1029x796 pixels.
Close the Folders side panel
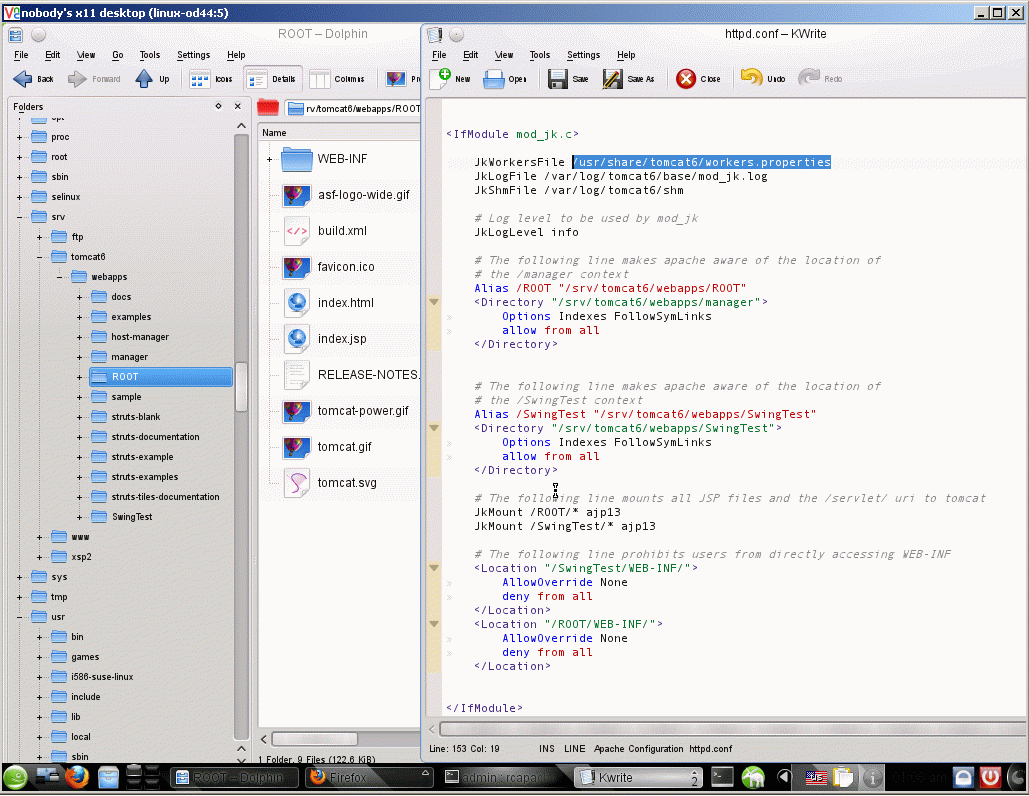pyautogui.click(x=238, y=106)
